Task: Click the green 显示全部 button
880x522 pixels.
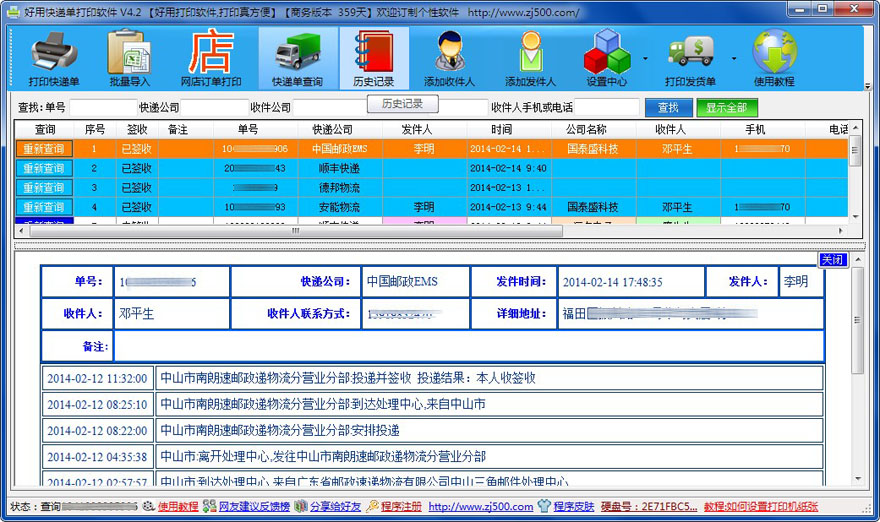Action: (x=727, y=107)
